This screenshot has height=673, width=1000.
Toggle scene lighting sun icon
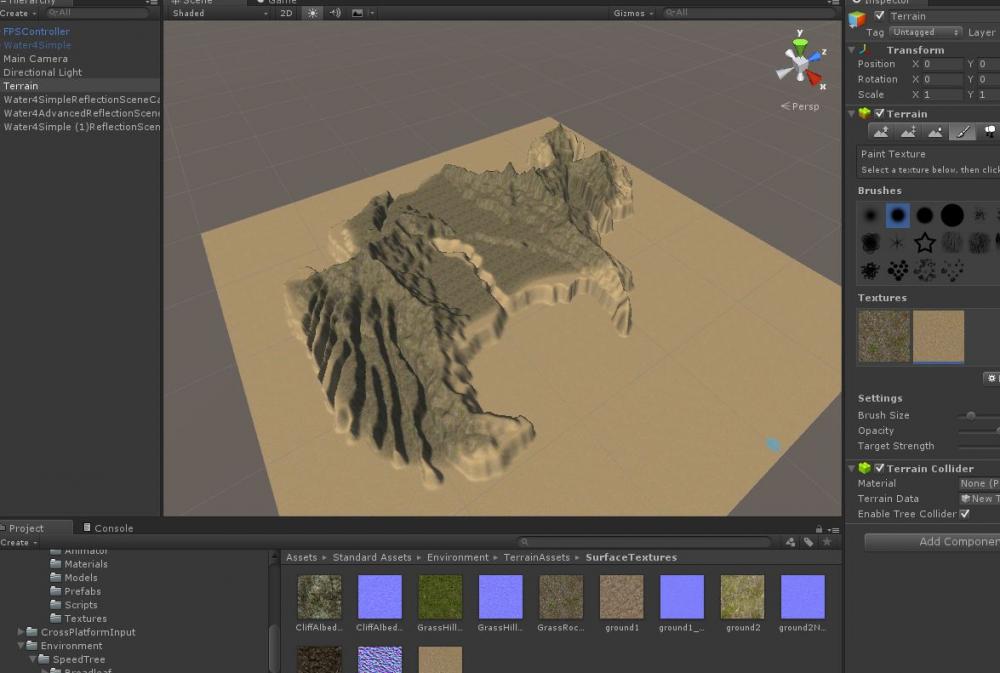(313, 13)
